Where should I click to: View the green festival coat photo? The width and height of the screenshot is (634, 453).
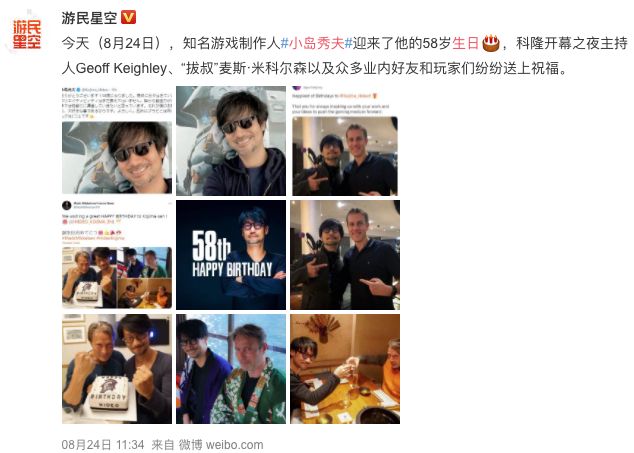[x=231, y=369]
